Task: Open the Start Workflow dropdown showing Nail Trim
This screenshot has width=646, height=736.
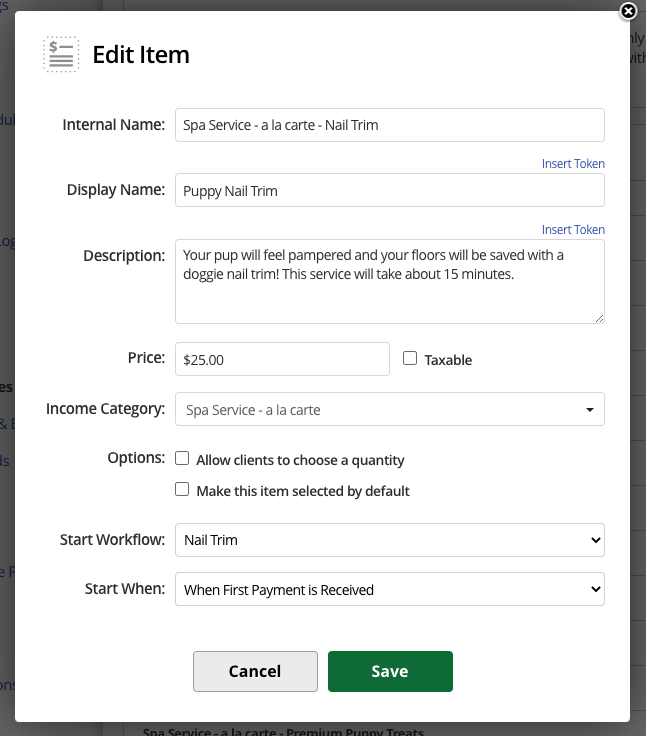Action: click(389, 540)
